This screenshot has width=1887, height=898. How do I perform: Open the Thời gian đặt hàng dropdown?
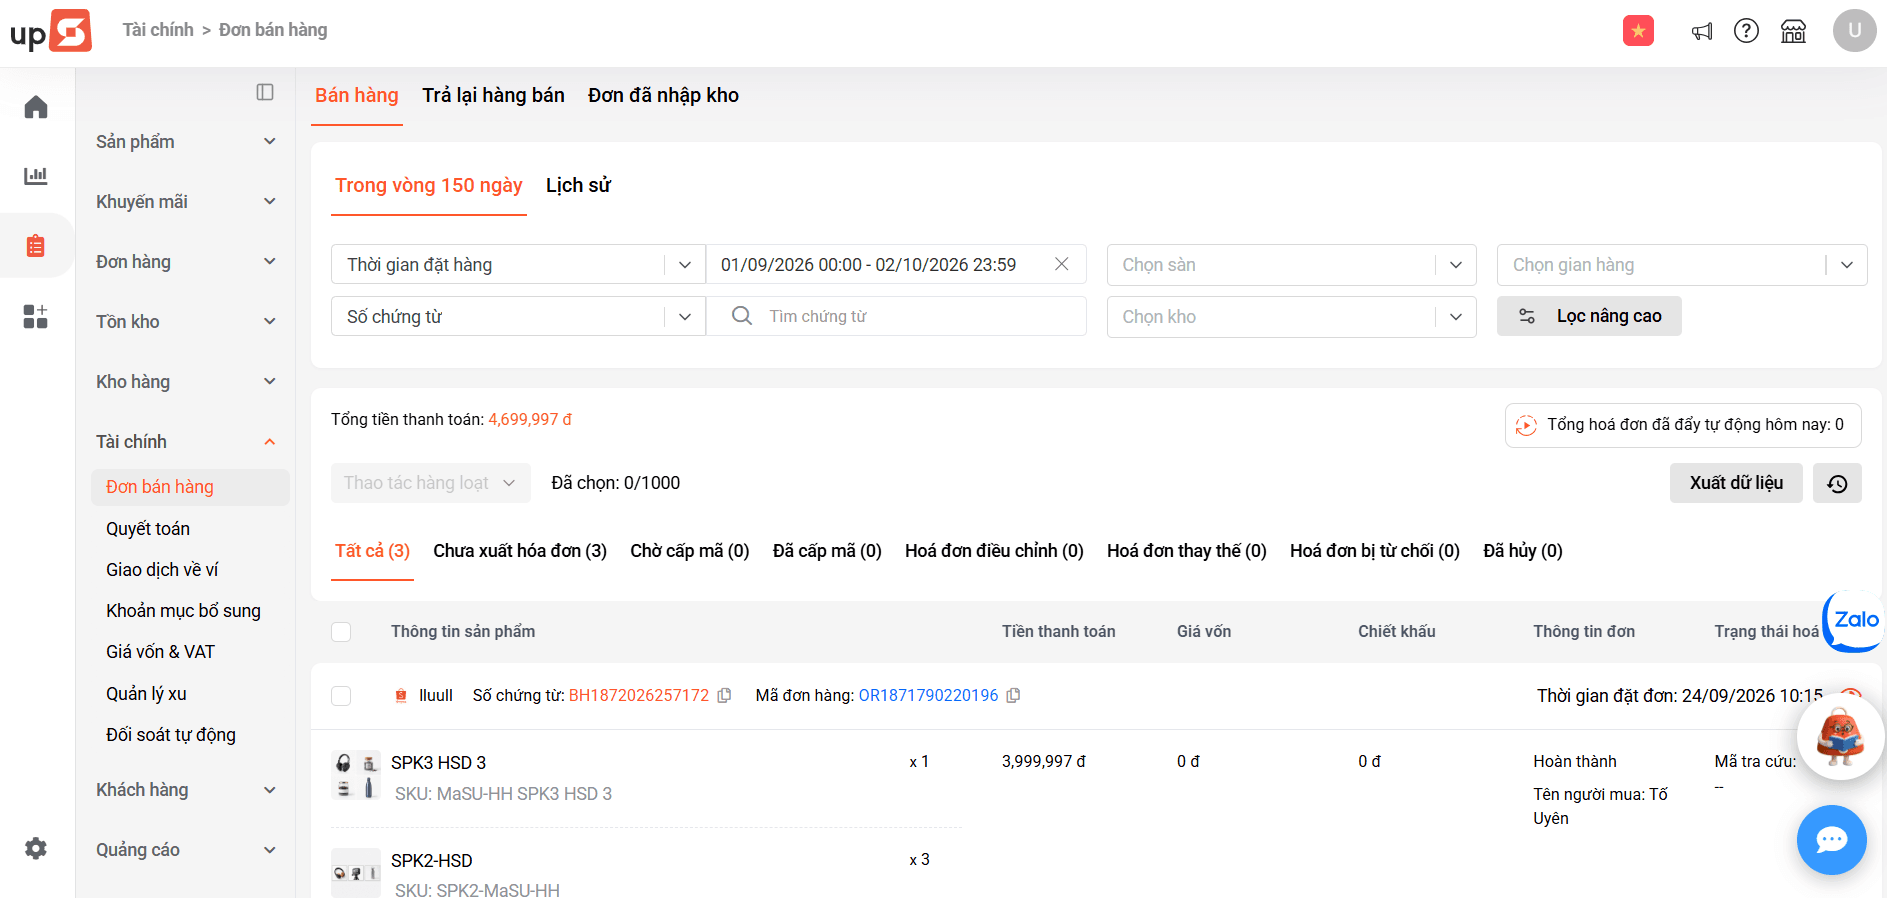pyautogui.click(x=518, y=265)
